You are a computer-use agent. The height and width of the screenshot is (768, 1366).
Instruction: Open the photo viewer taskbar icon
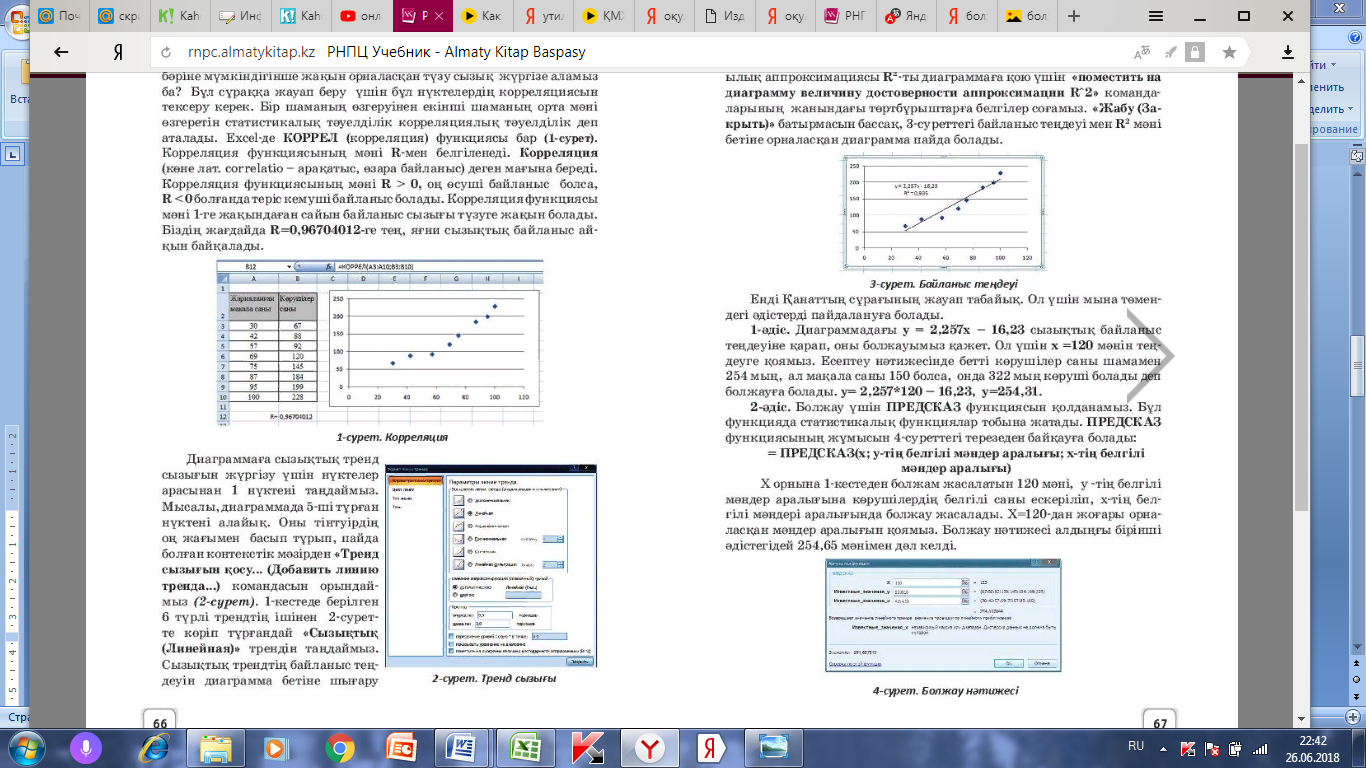(x=774, y=748)
